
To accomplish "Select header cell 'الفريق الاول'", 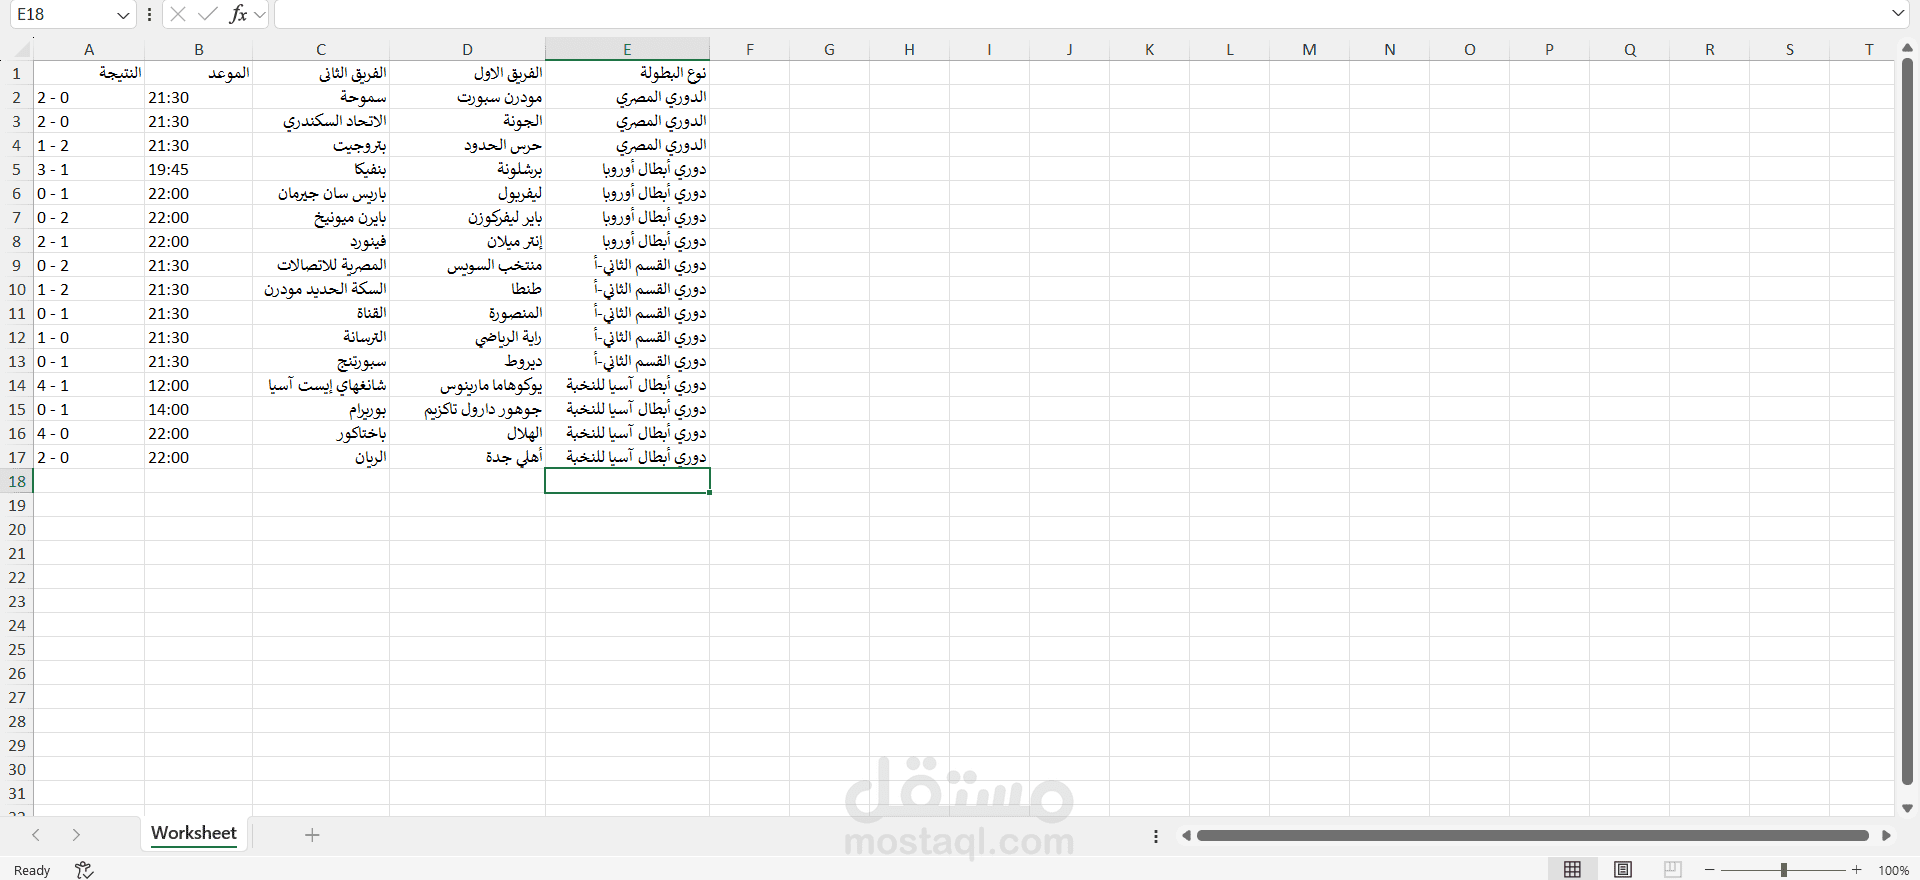I will pyautogui.click(x=467, y=73).
